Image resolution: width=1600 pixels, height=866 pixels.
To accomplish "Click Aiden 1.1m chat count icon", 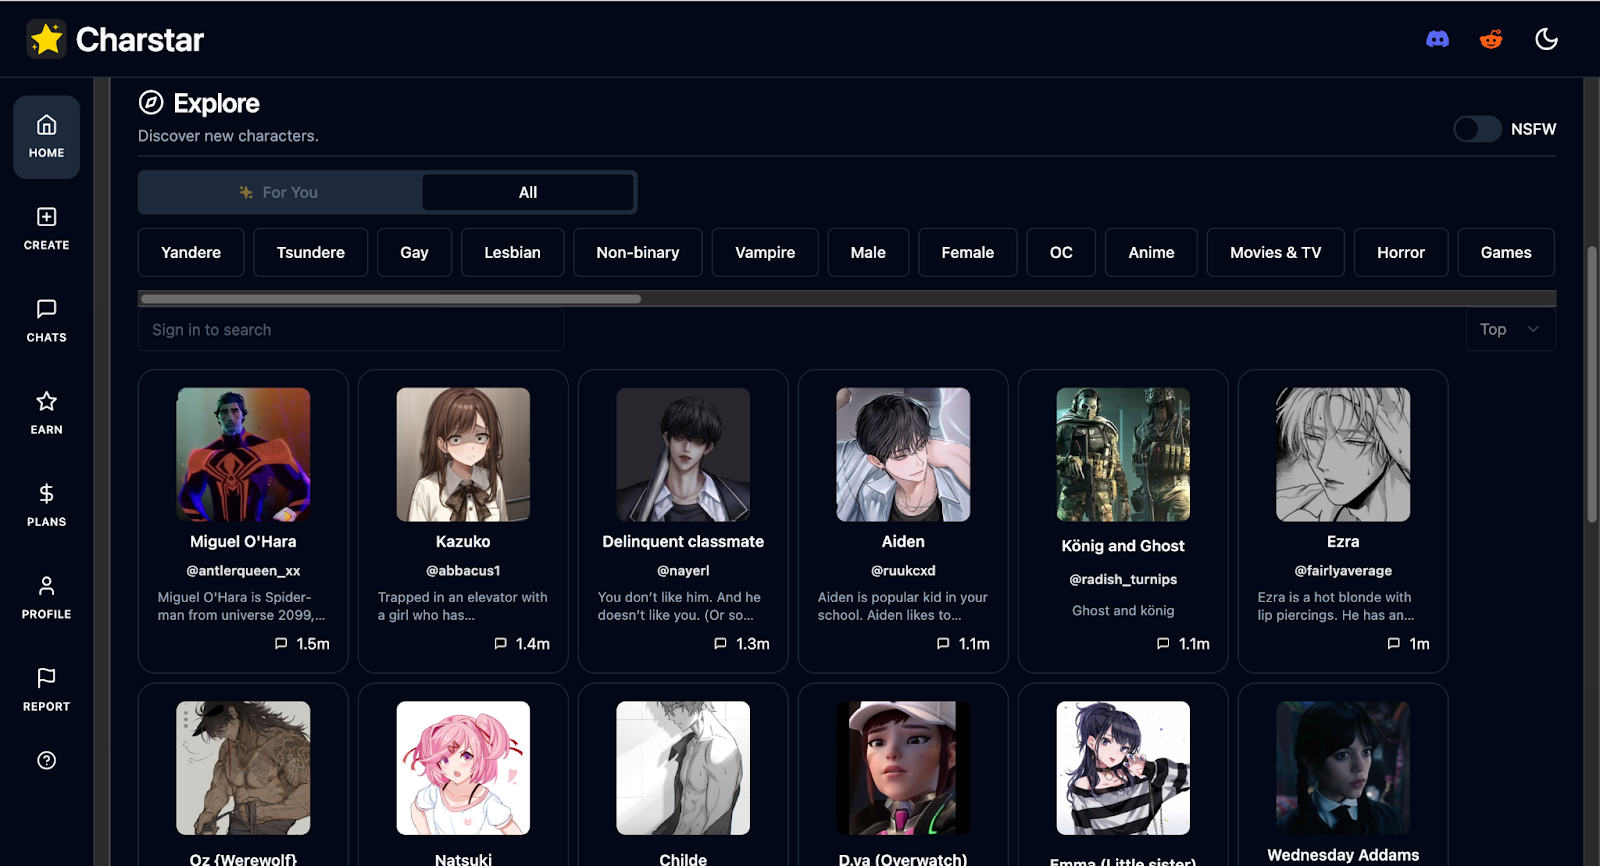I will pos(943,644).
